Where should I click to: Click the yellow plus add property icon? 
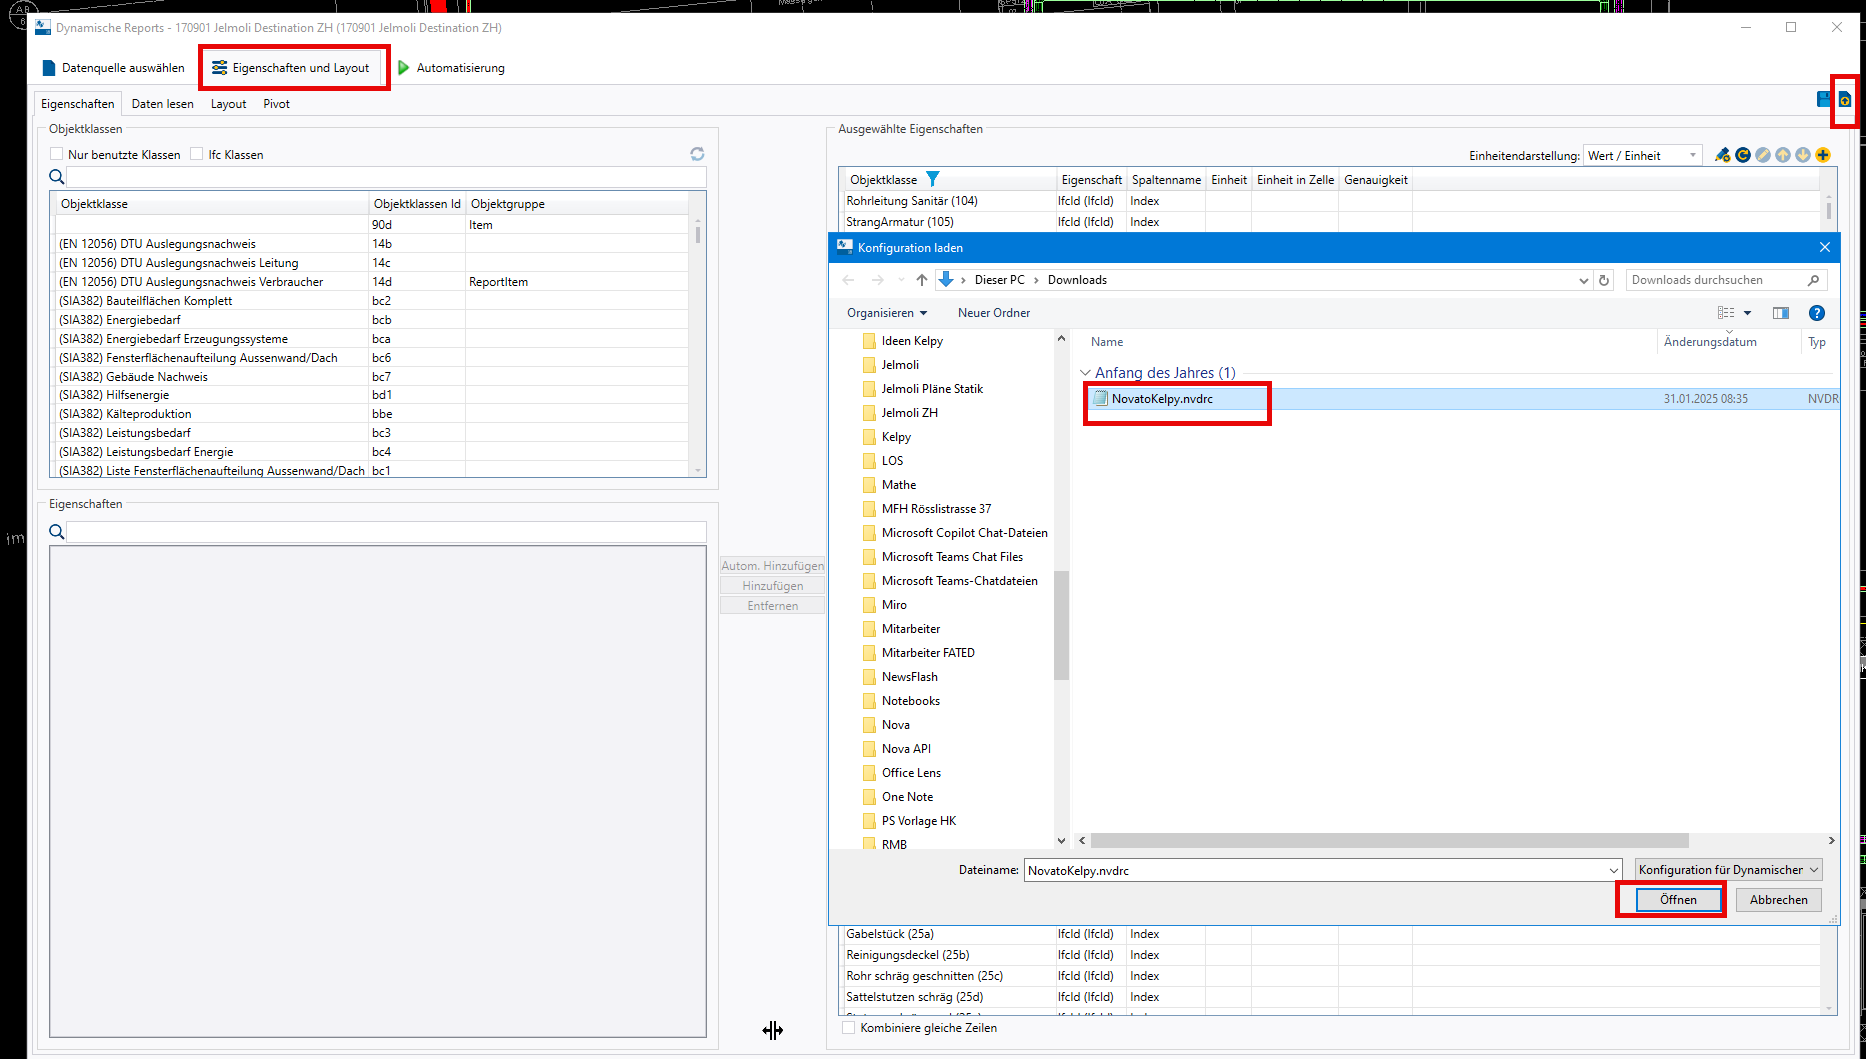coord(1823,155)
